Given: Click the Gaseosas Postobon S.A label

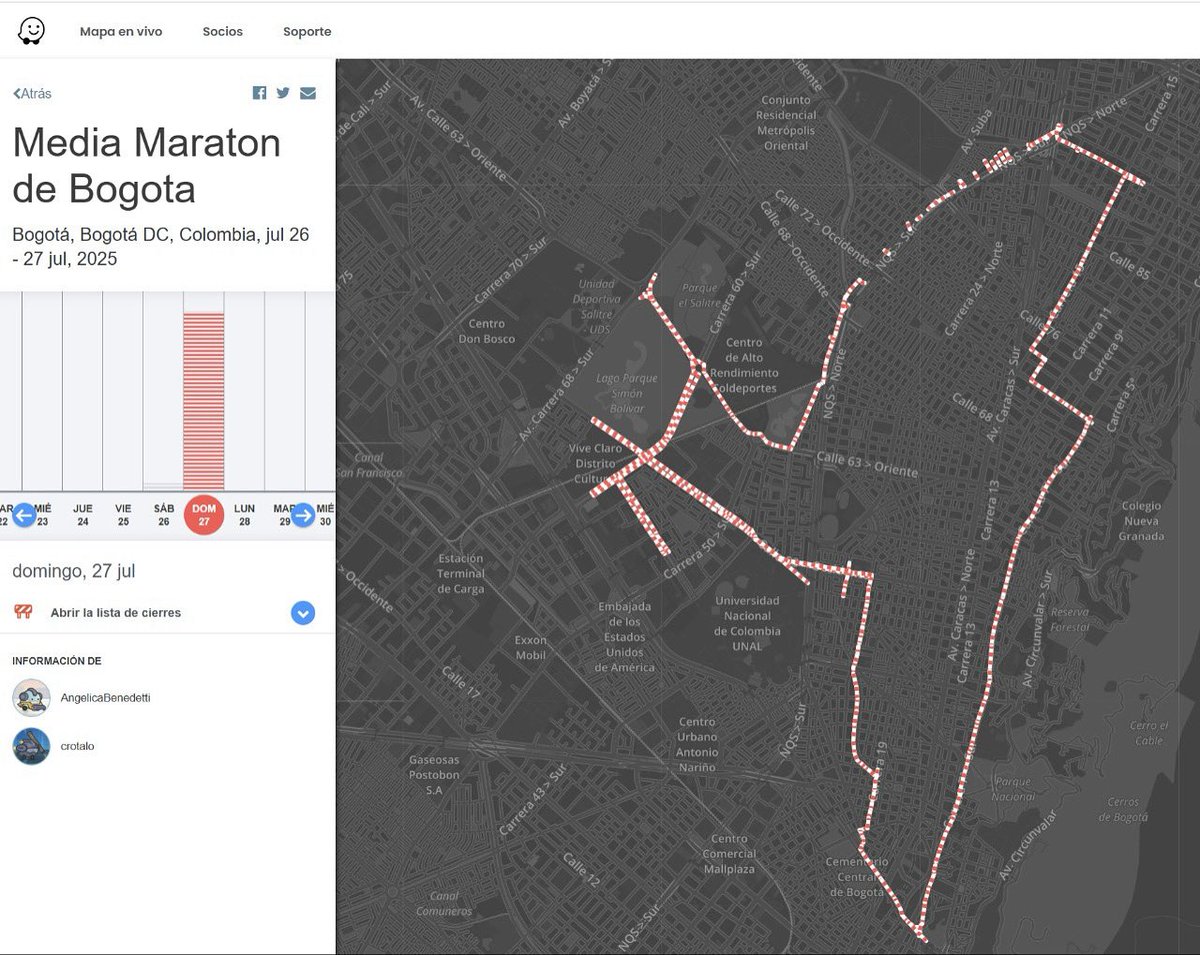Looking at the screenshot, I should point(434,774).
